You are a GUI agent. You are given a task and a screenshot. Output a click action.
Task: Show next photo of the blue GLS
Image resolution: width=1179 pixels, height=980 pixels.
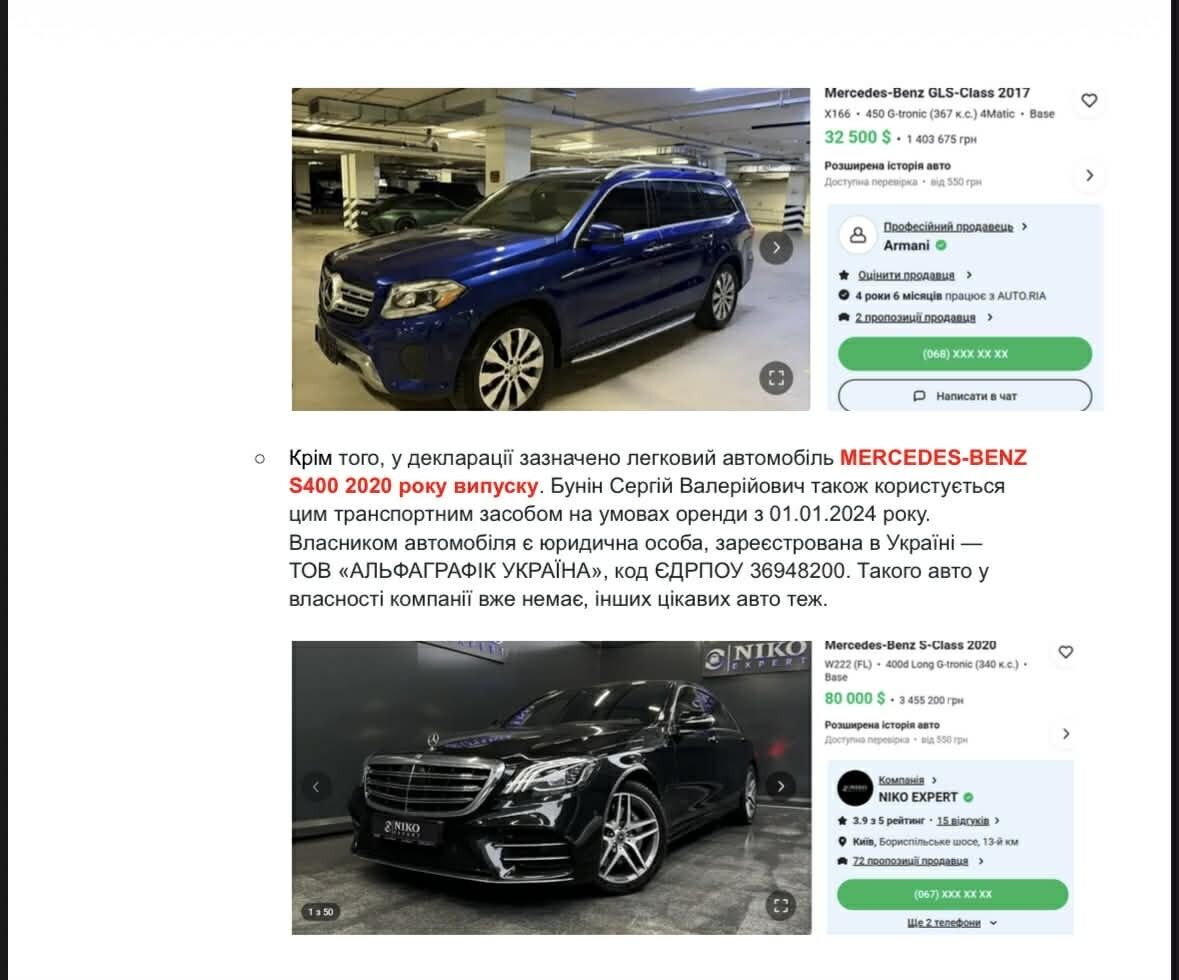point(776,247)
